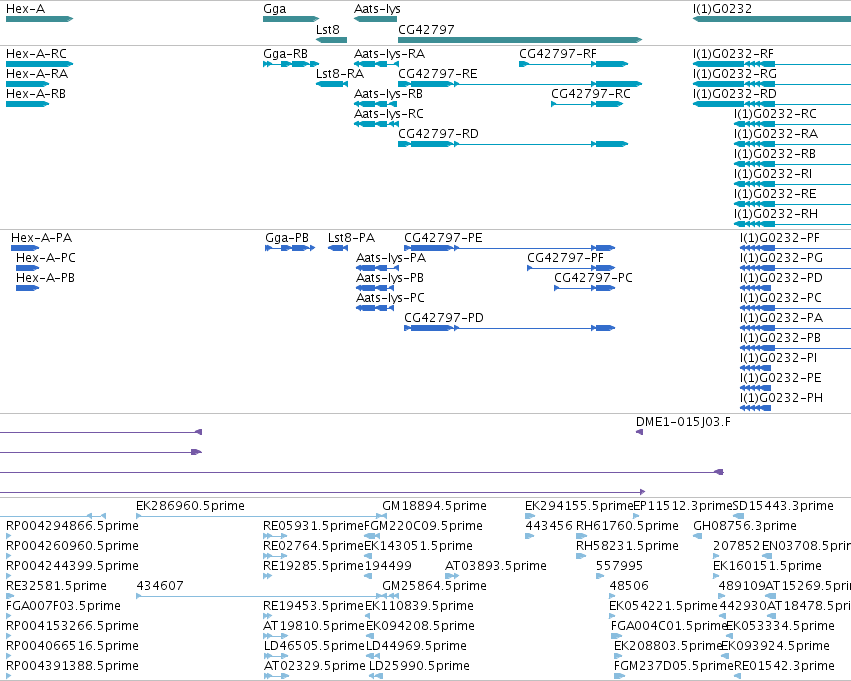Select protein Lst8-PA
This screenshot has height=681, width=851.
[338, 248]
